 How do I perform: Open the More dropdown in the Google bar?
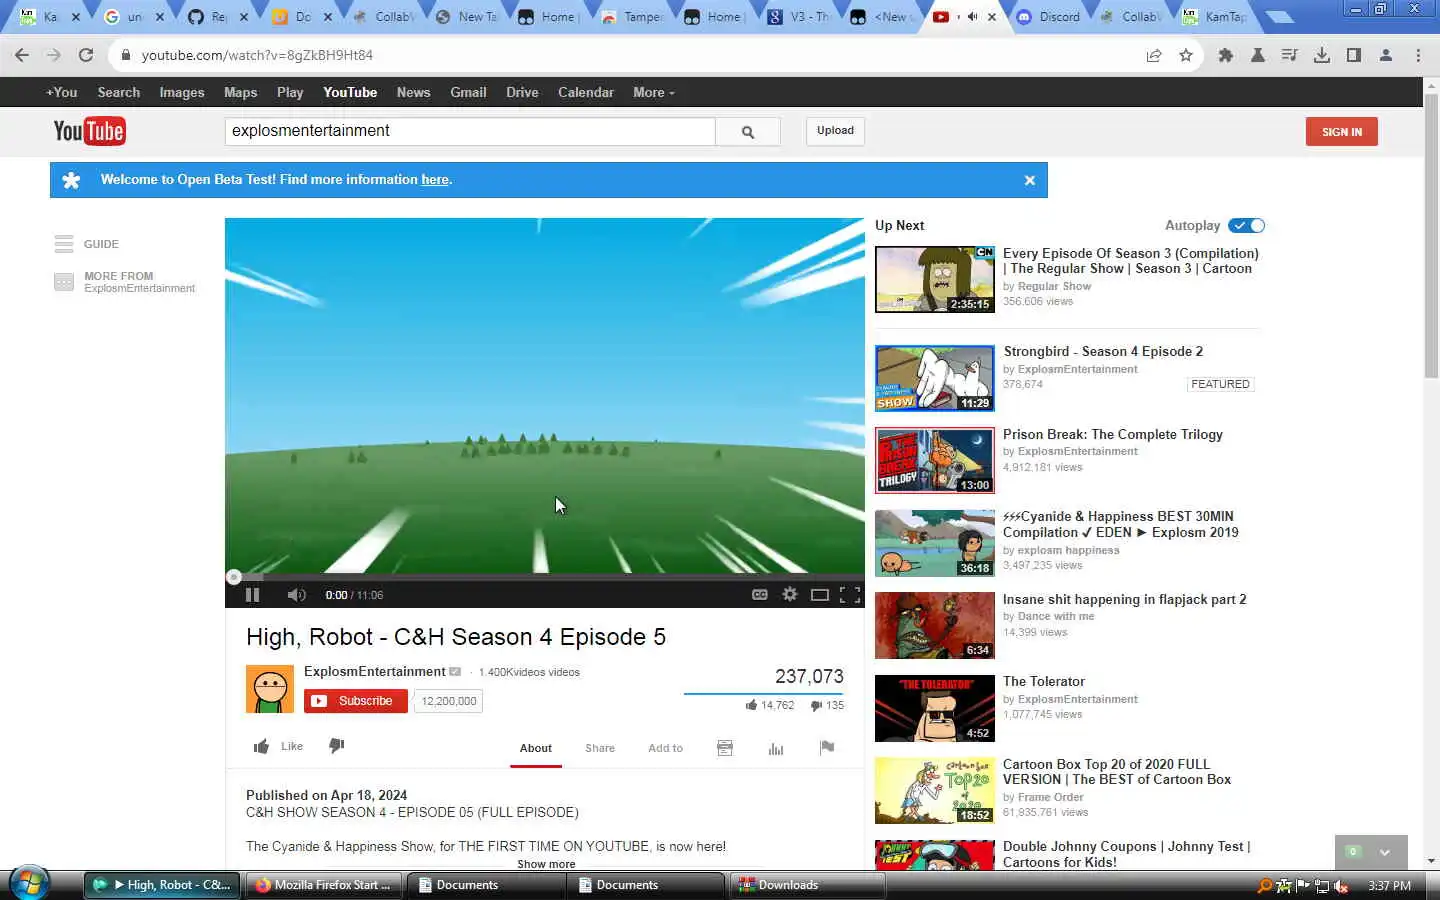coord(654,92)
